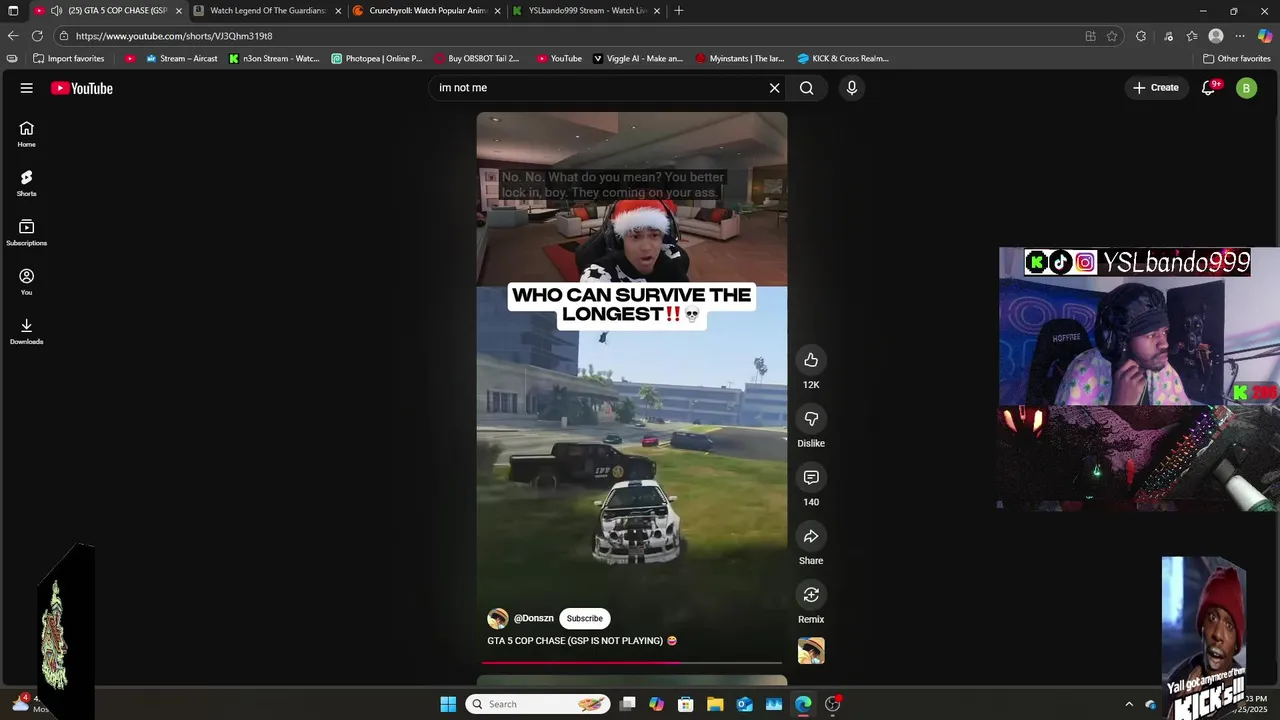Screen dimensions: 1280x720
Task: Switch to GTA 5 COP CHASE tab
Action: click(108, 11)
